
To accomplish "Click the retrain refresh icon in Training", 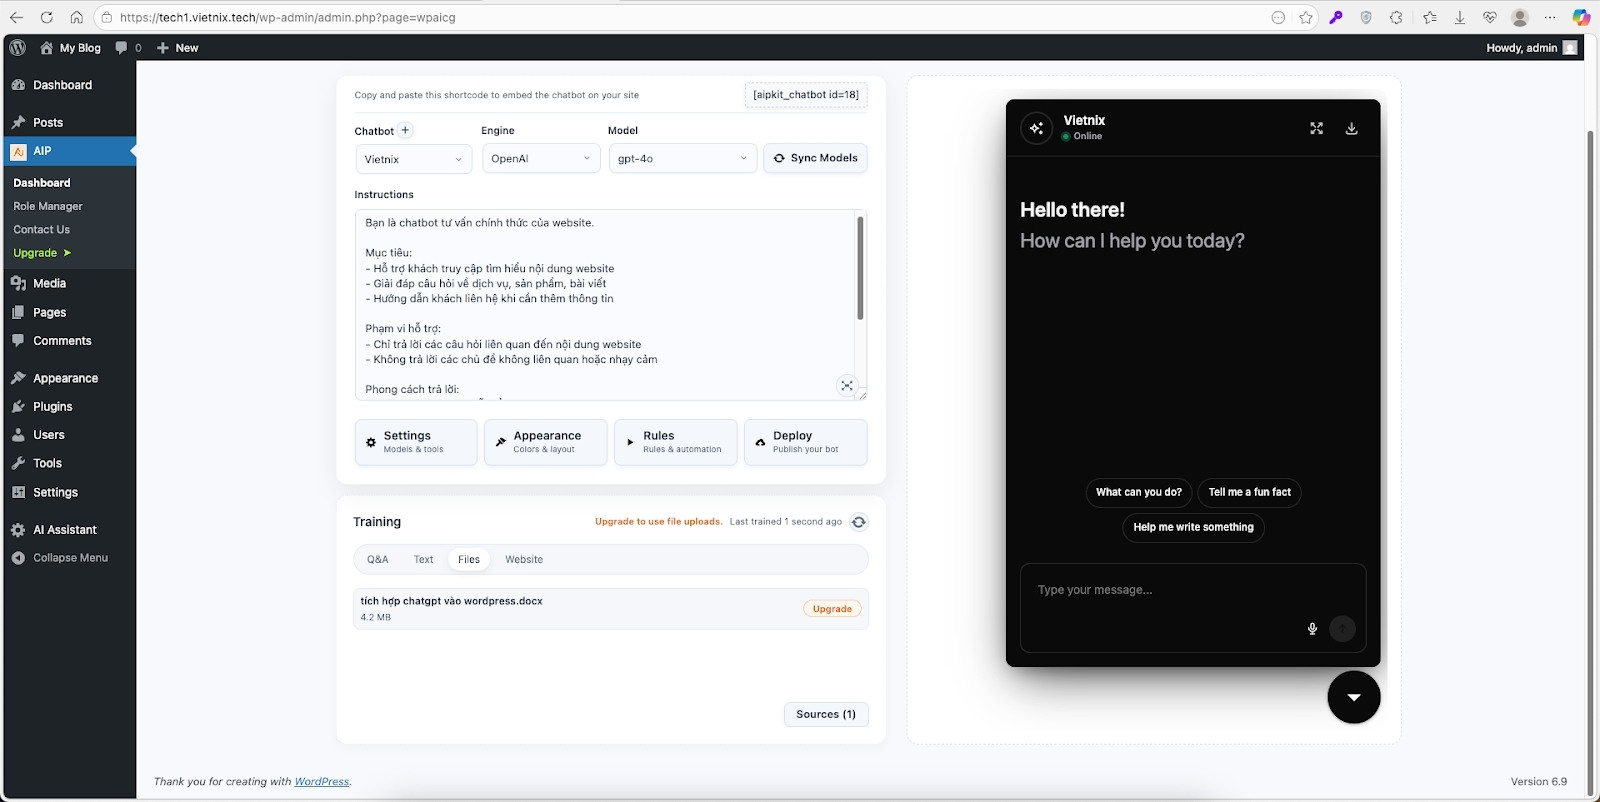I will 858,522.
